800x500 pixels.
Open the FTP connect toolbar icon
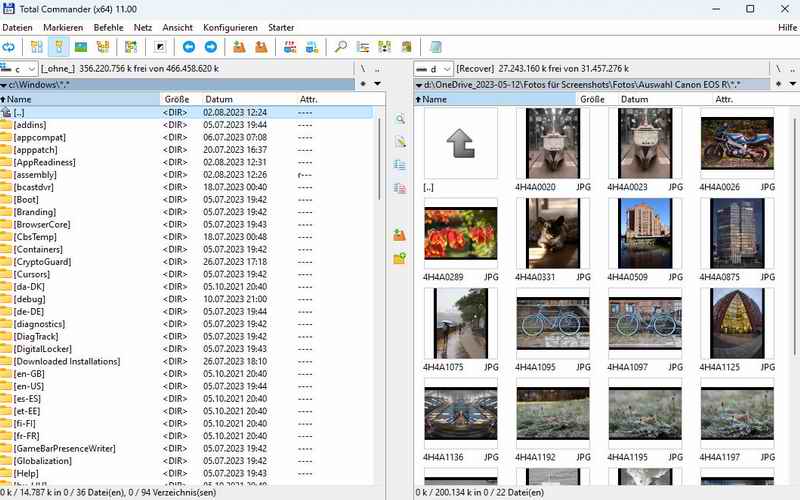click(289, 47)
